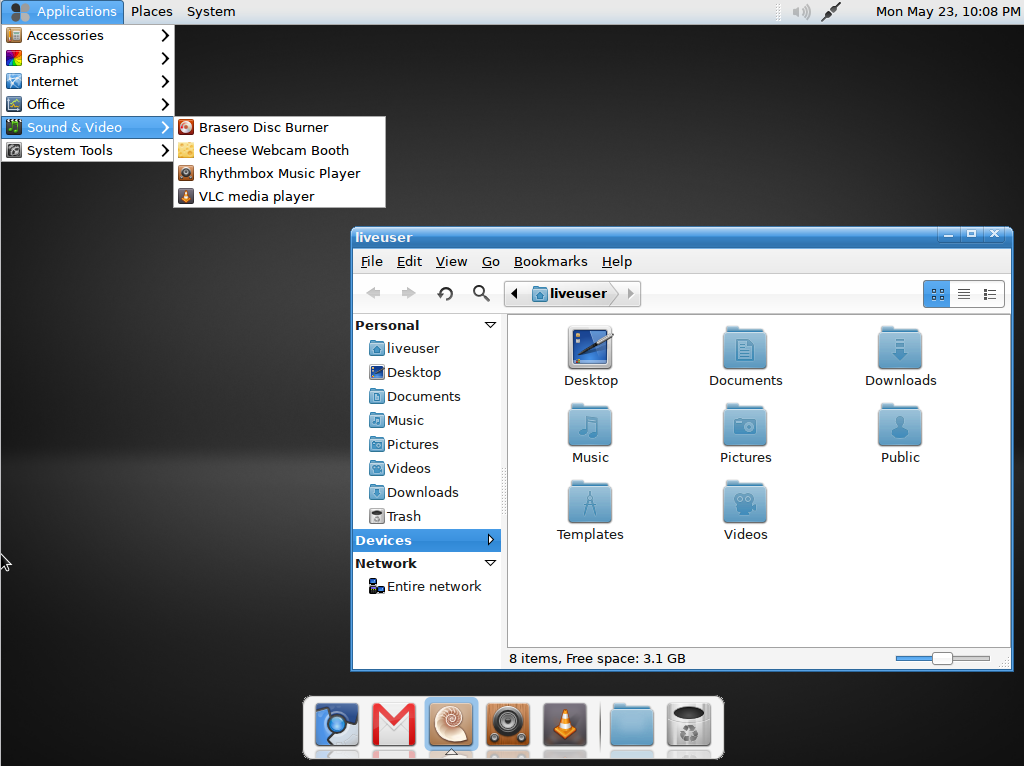Open the Bookmarks menu
This screenshot has width=1024, height=766.
point(550,261)
